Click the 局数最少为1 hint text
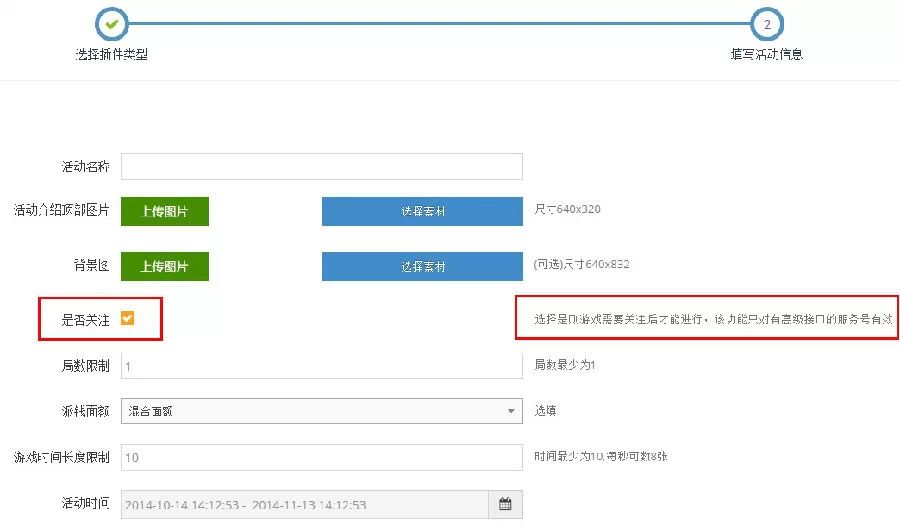The width and height of the screenshot is (900, 529). tap(565, 364)
